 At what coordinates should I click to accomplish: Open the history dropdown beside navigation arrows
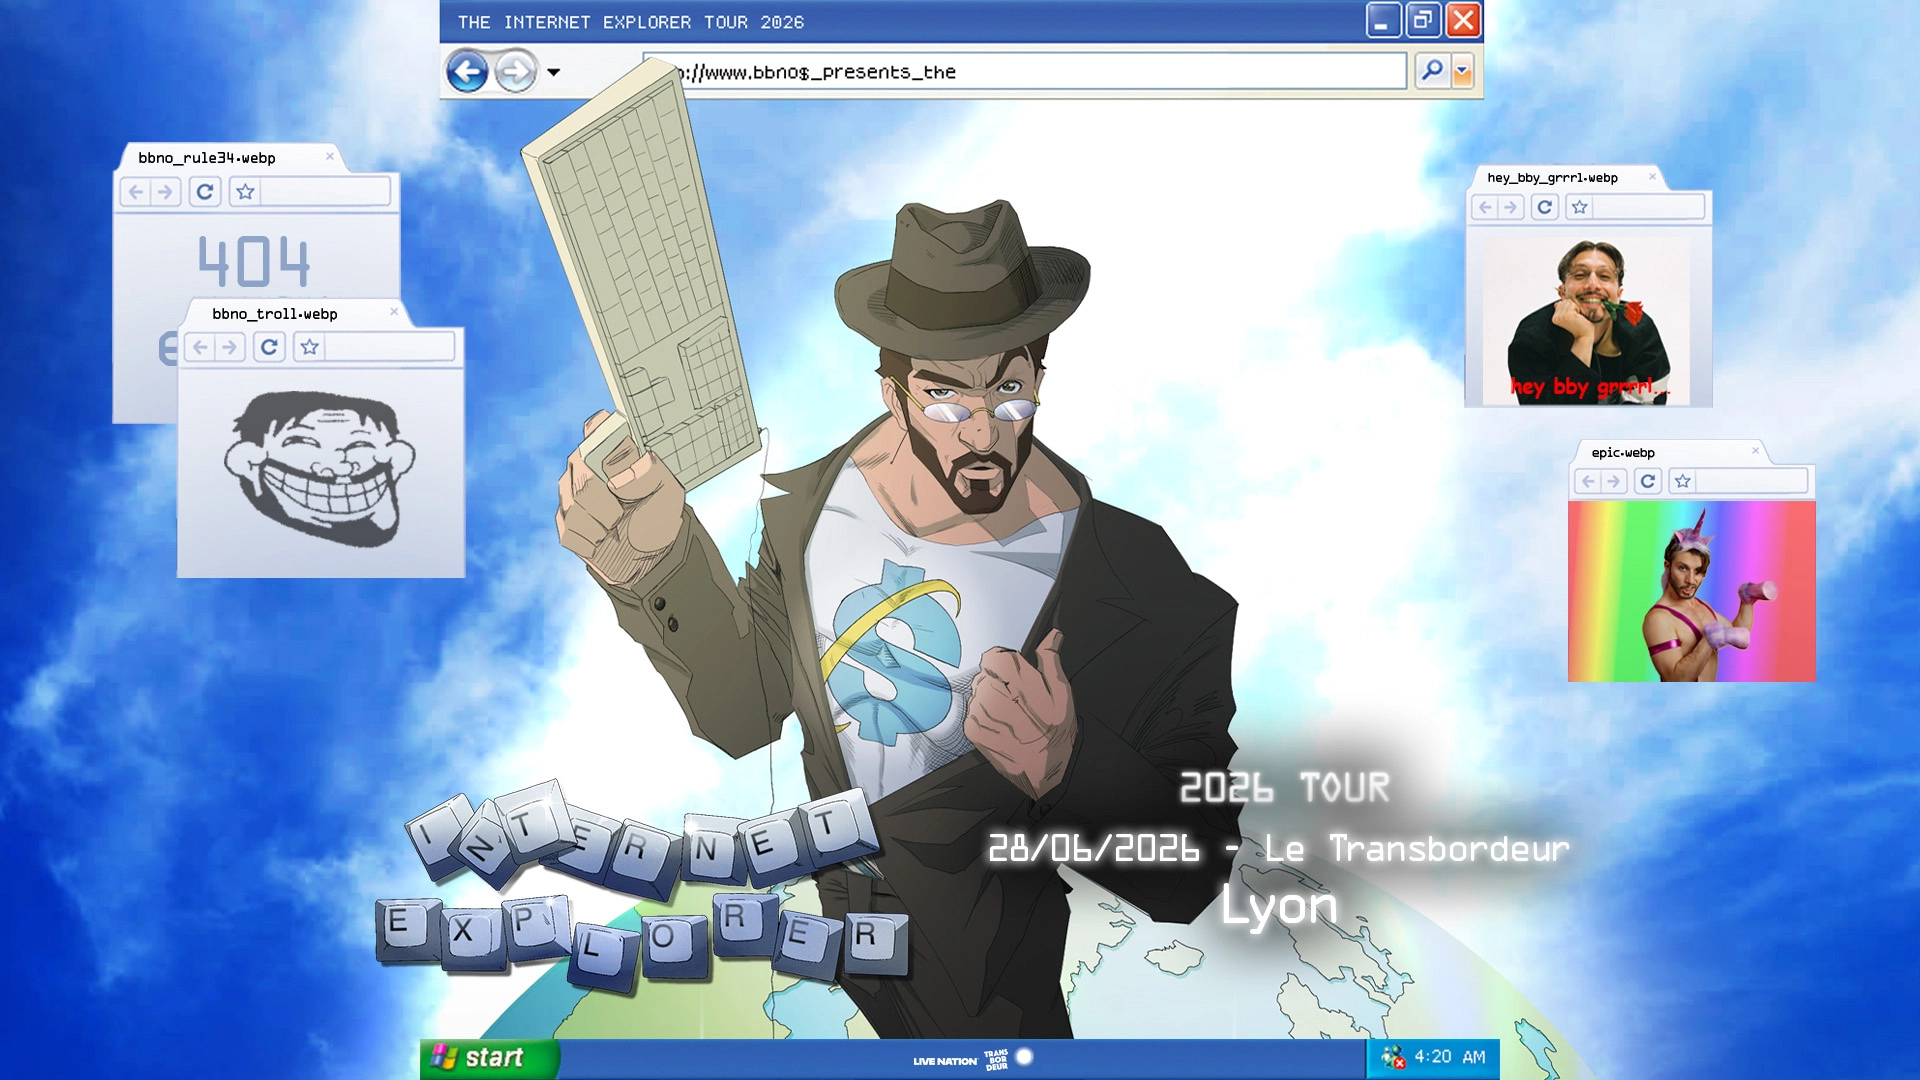pos(553,72)
